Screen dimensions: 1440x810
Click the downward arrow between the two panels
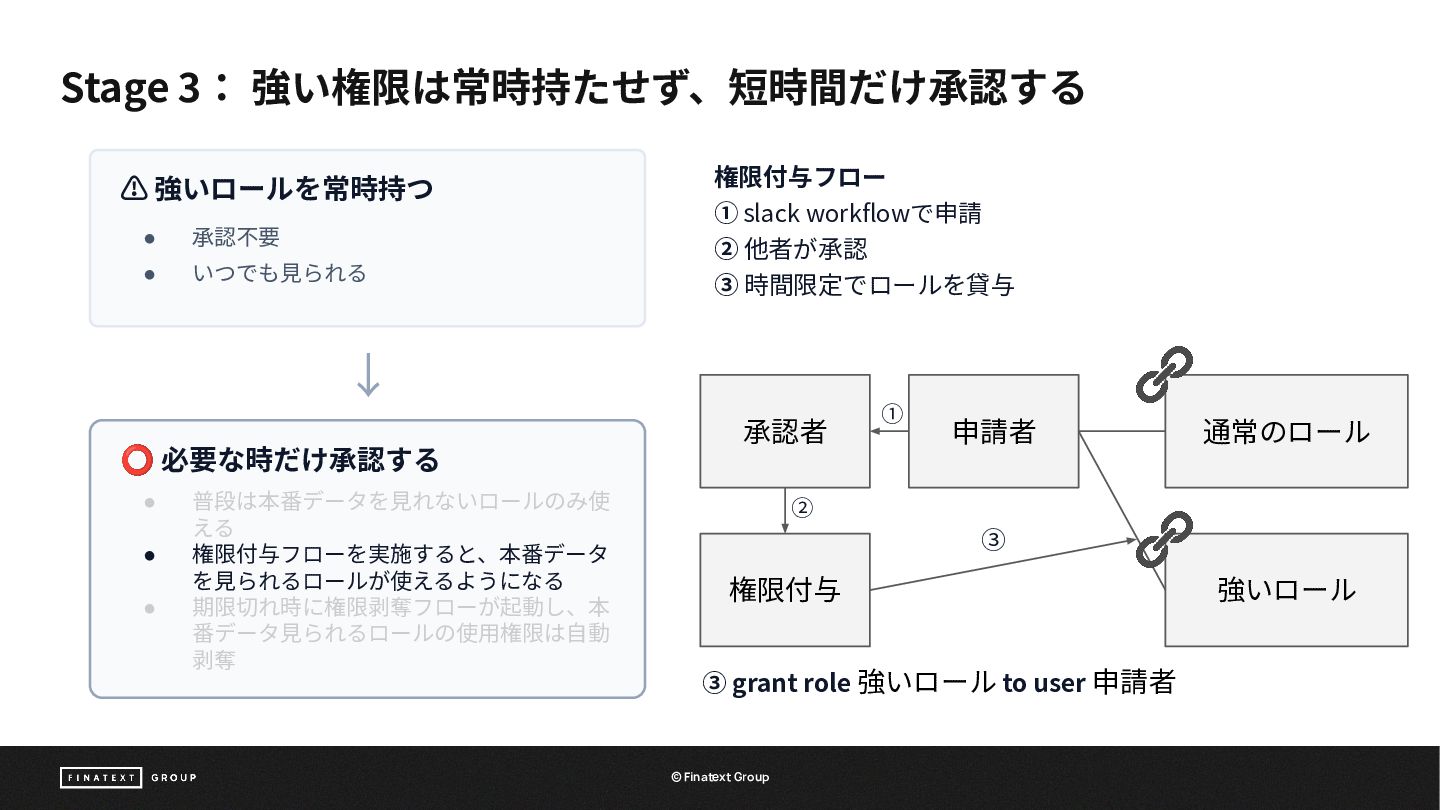click(x=368, y=374)
